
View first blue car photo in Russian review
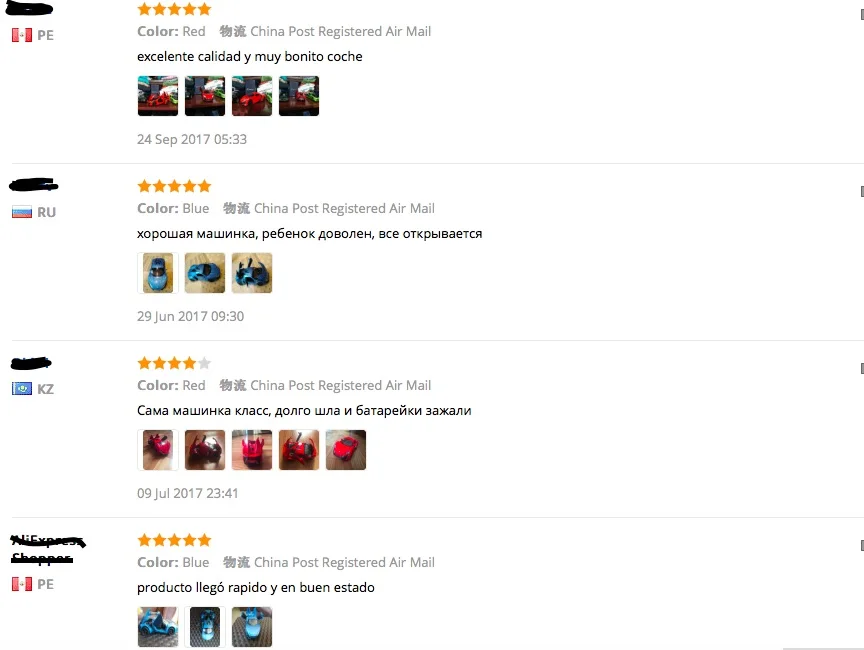[x=158, y=273]
